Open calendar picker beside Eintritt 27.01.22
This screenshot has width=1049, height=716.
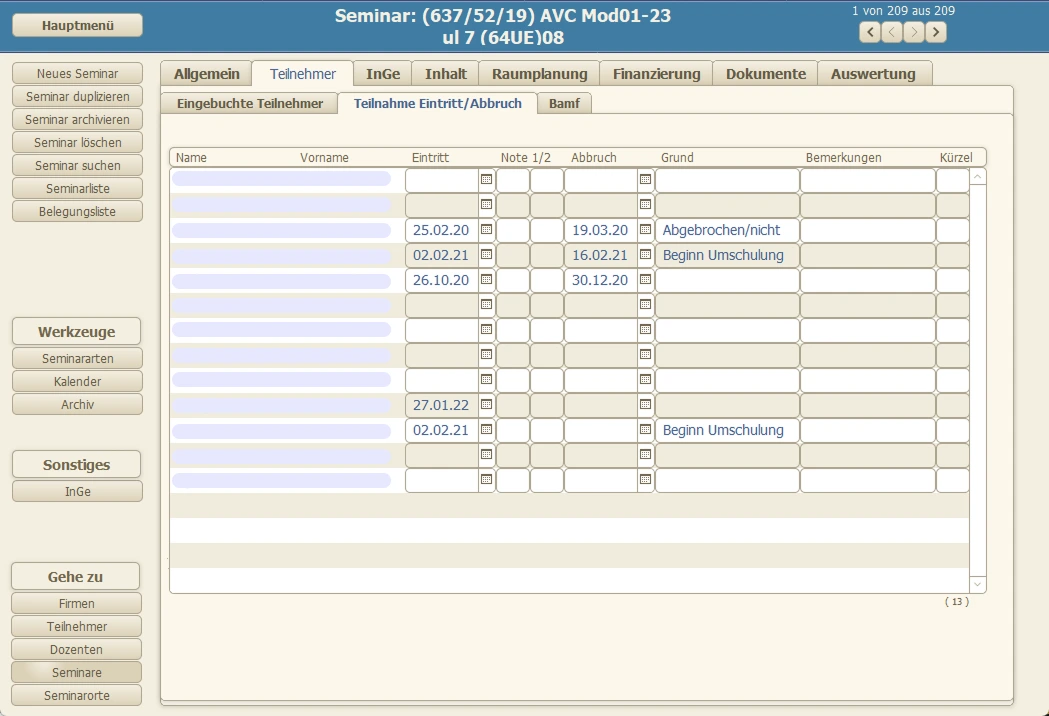pos(487,405)
